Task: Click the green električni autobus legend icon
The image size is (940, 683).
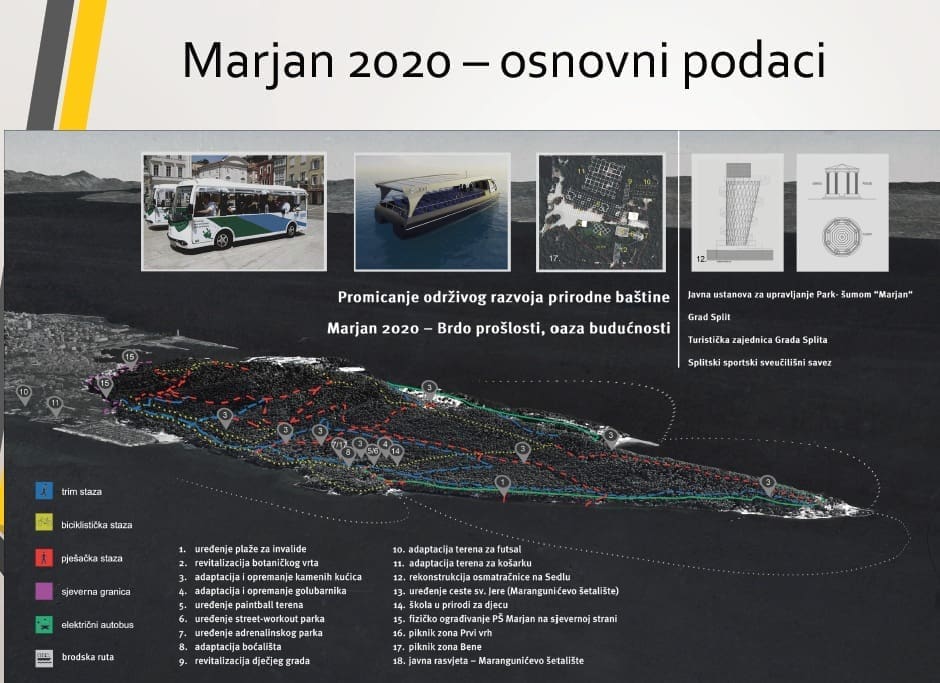Action: 42,626
